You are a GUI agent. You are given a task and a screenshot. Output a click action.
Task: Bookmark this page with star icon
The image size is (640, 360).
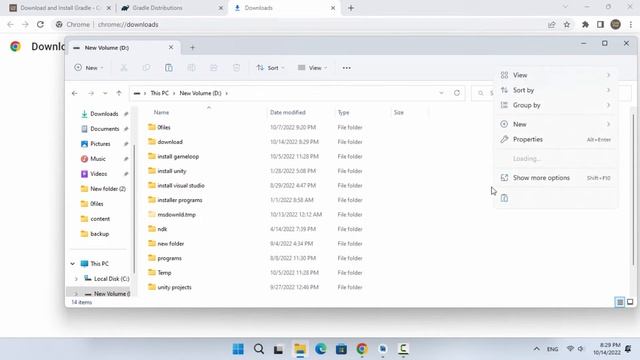pos(567,24)
